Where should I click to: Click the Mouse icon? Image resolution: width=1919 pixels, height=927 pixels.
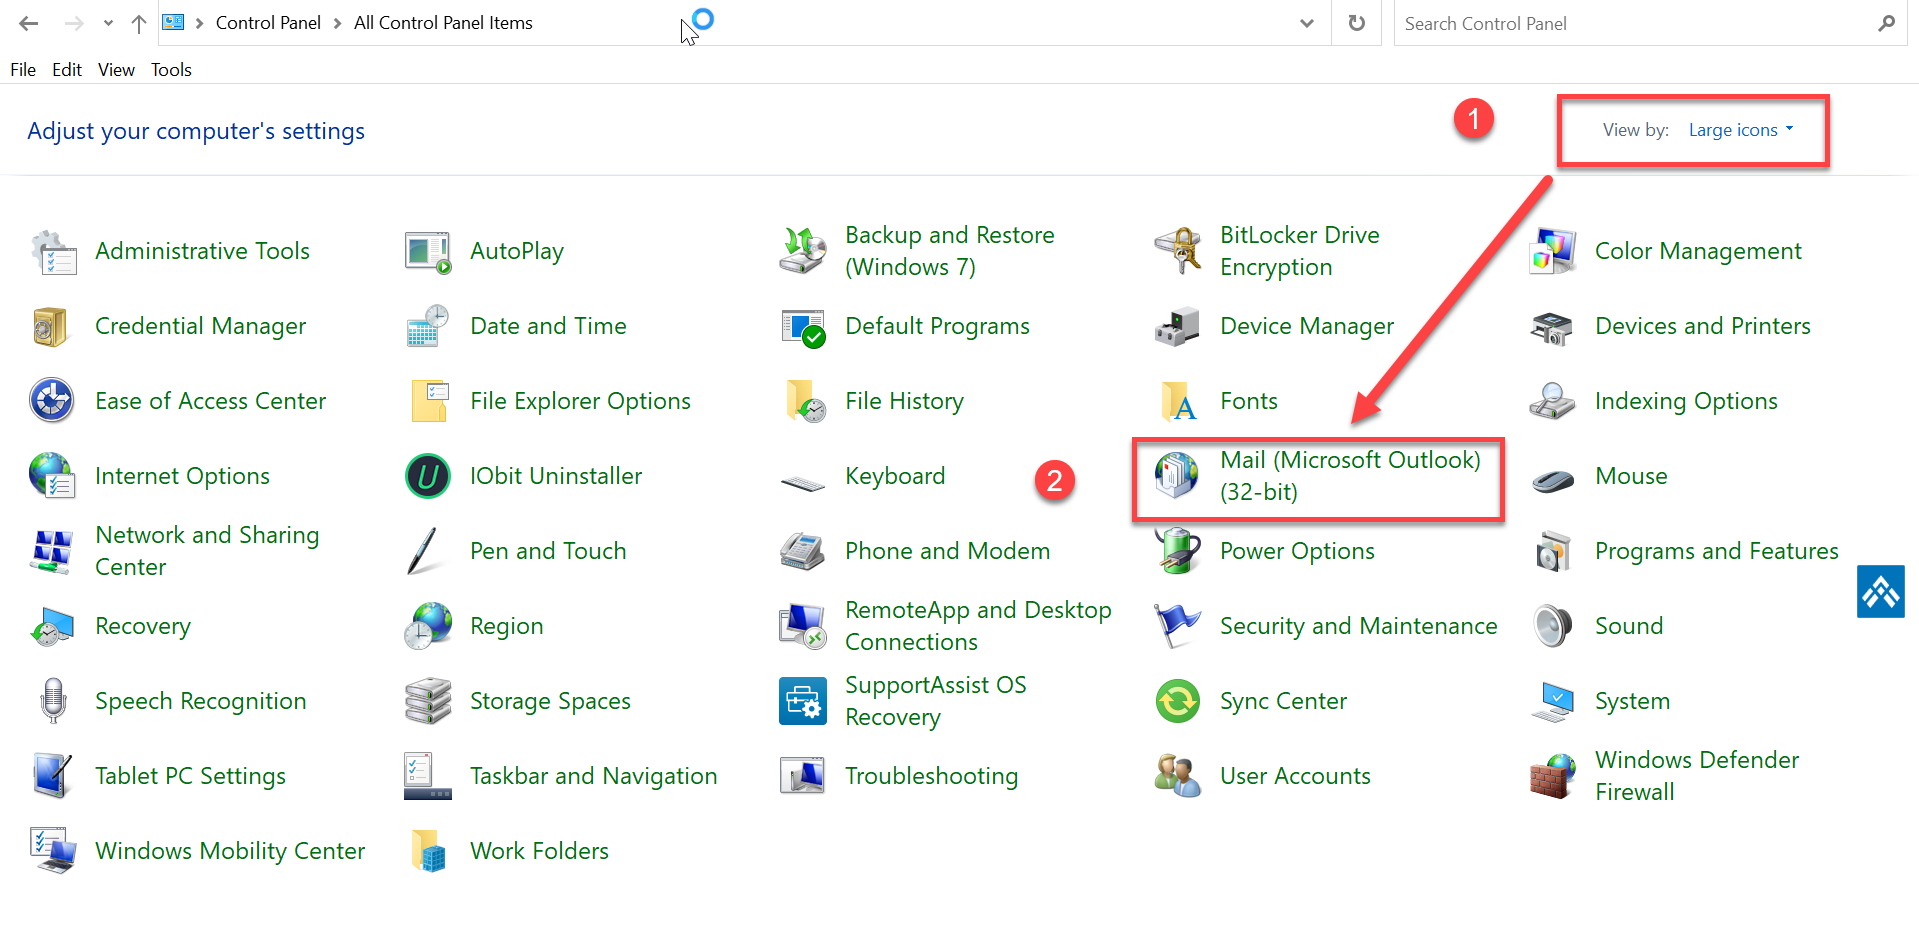pyautogui.click(x=1553, y=480)
